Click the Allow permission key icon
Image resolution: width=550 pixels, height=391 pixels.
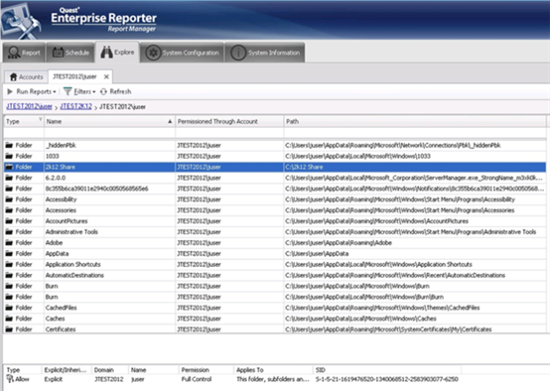tap(10, 379)
